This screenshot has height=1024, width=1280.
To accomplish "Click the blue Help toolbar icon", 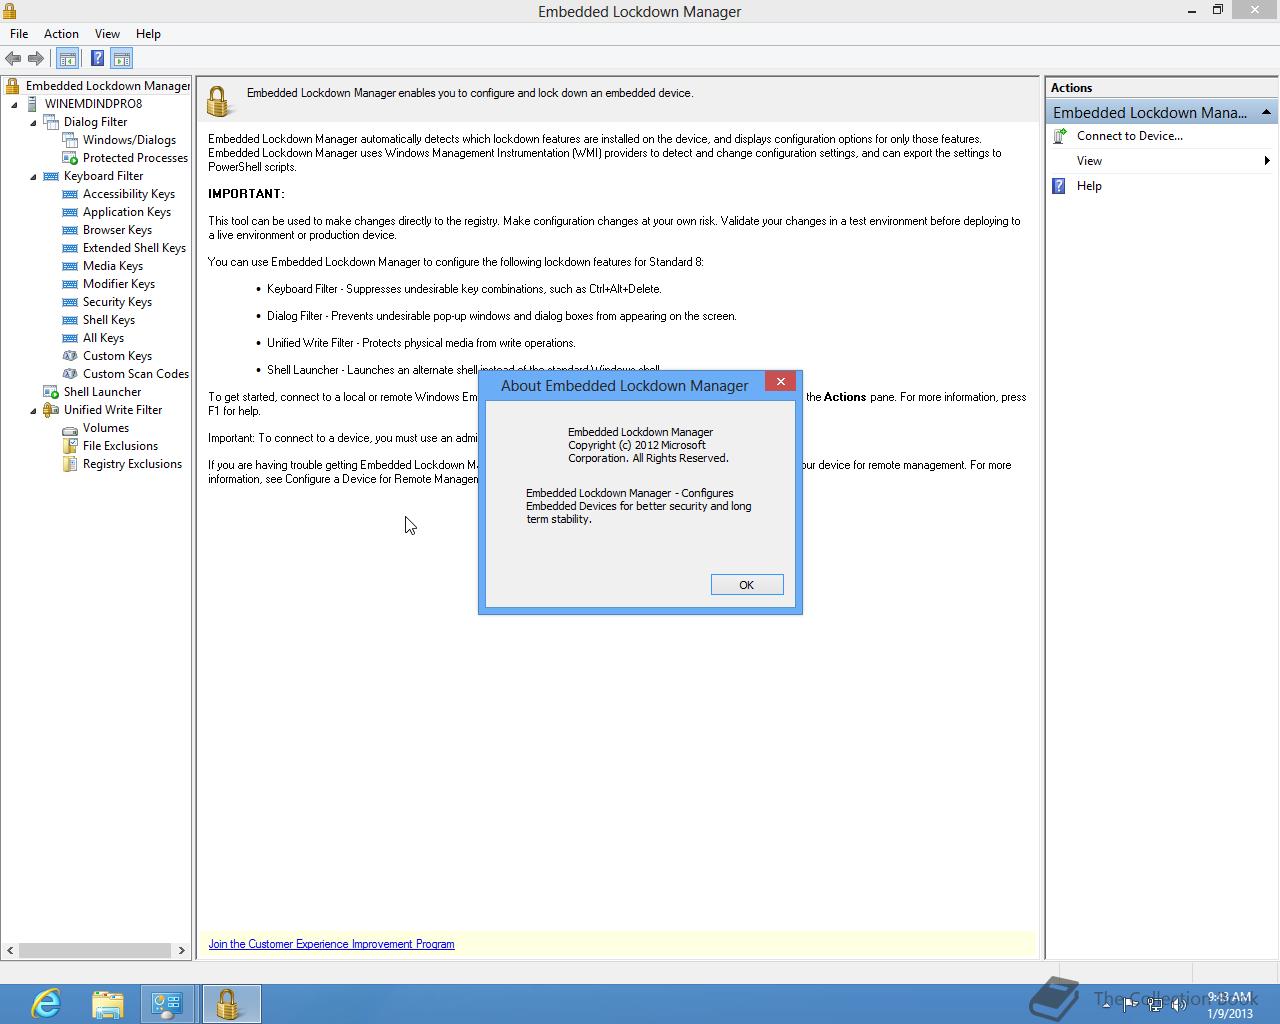I will coord(97,58).
